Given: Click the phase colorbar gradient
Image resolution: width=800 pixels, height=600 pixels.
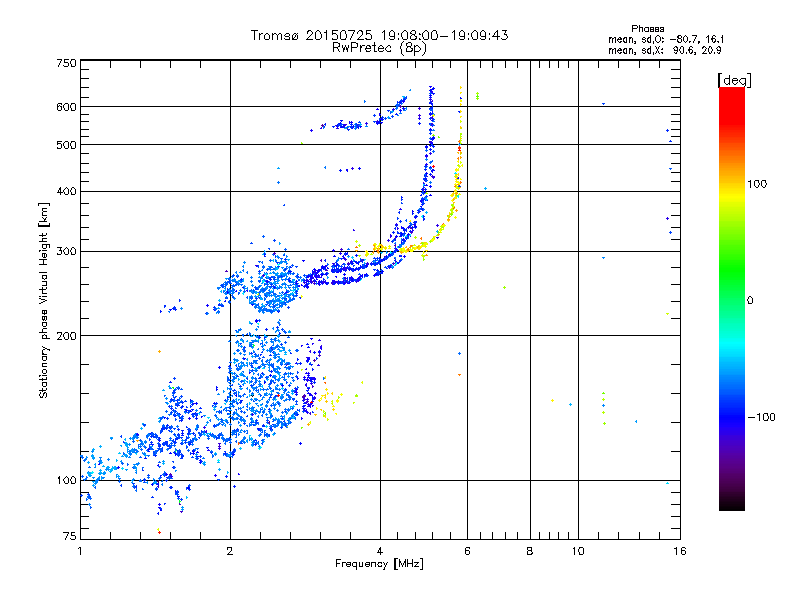Looking at the screenshot, I should click(732, 299).
